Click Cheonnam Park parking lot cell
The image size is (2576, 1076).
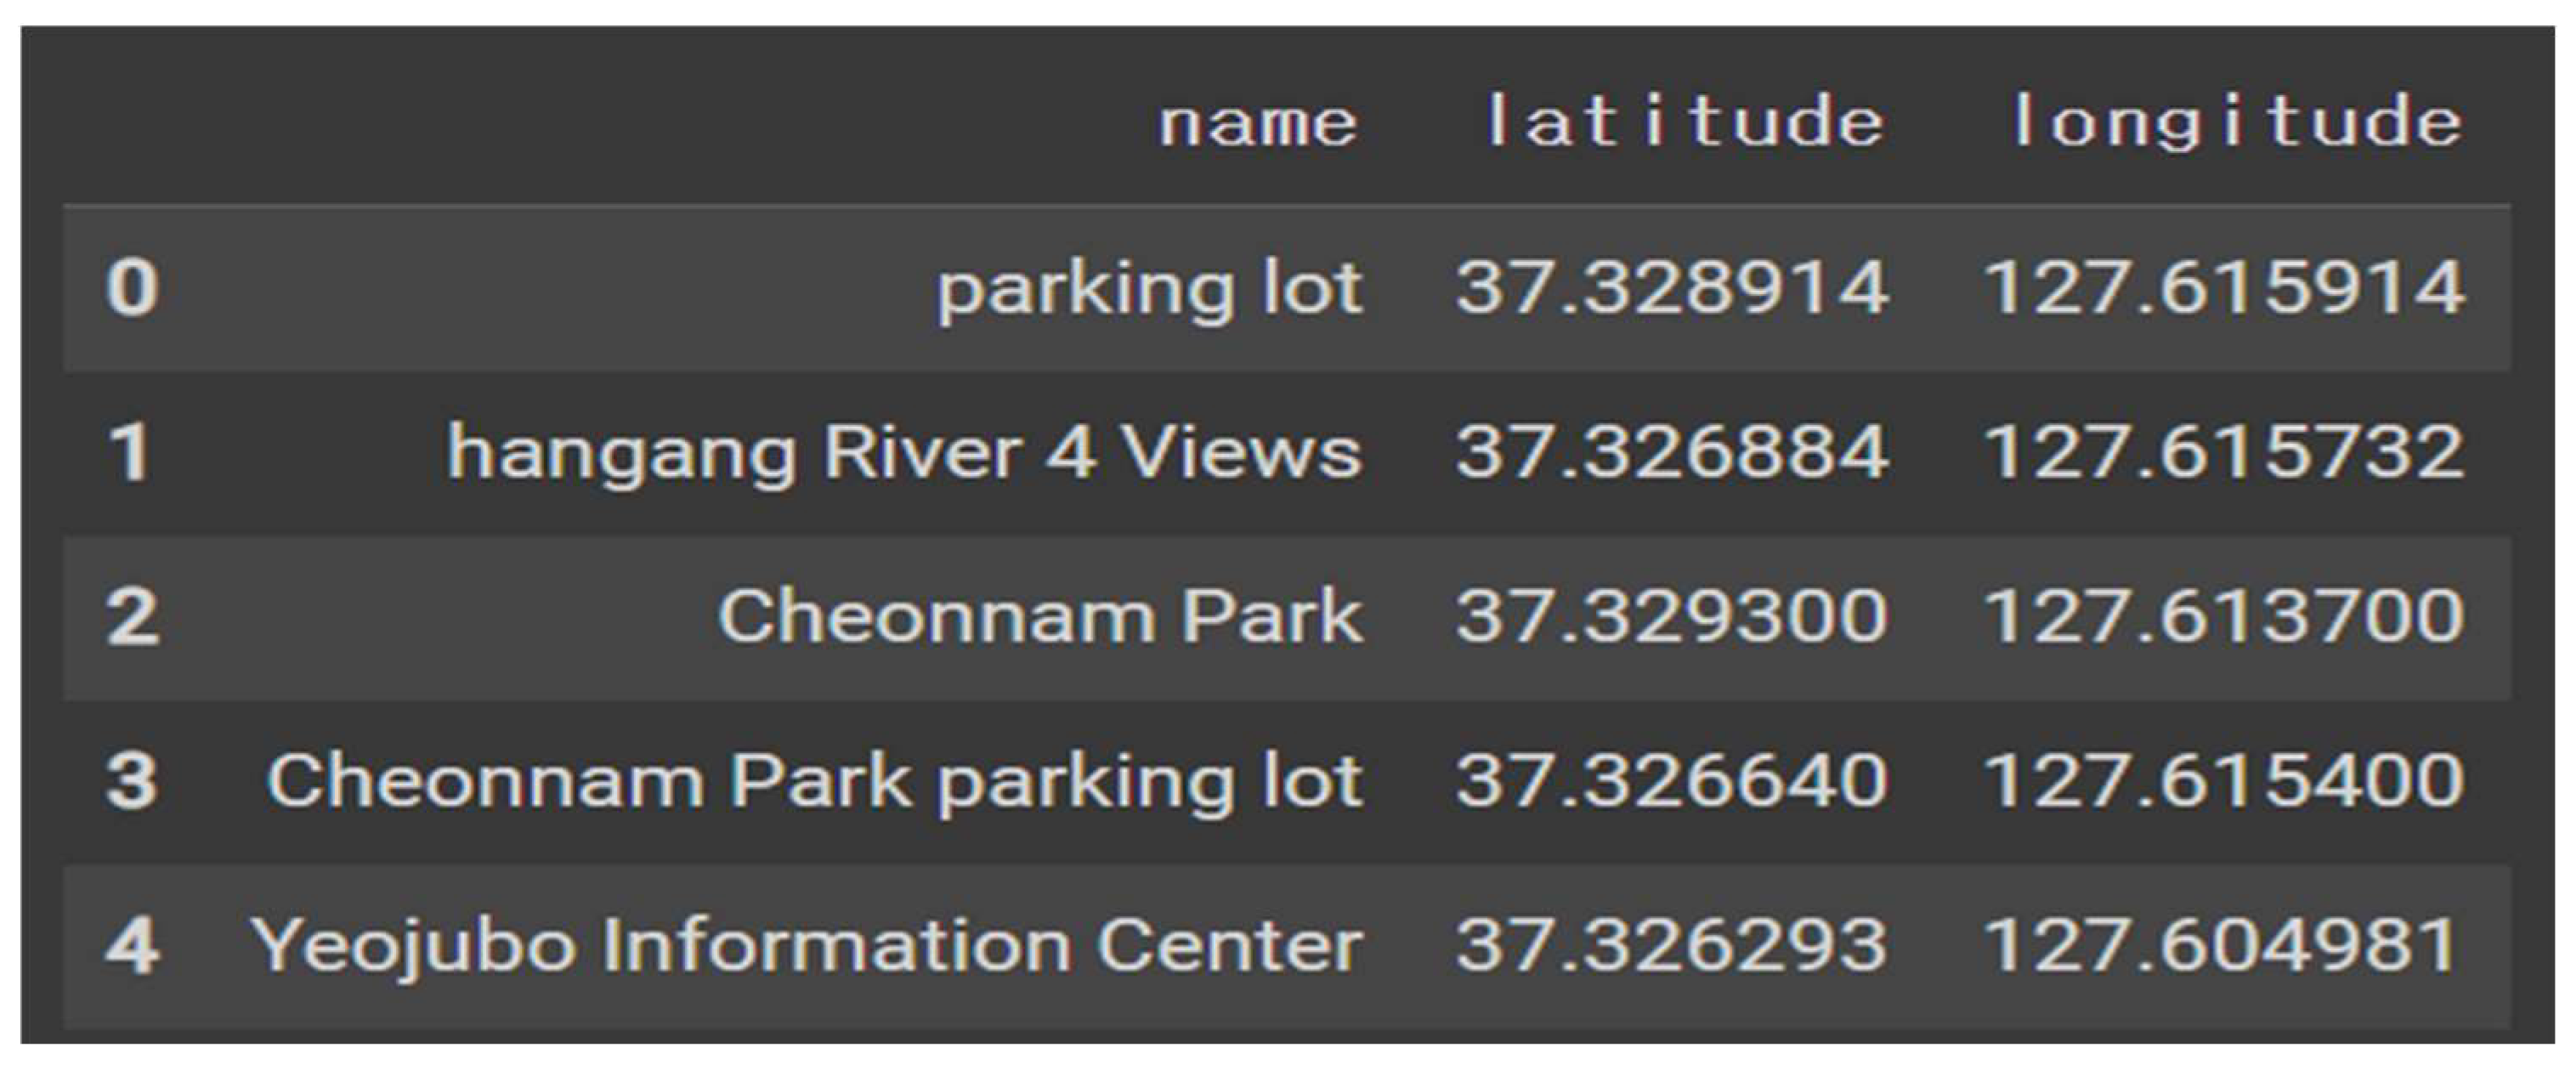[x=814, y=781]
